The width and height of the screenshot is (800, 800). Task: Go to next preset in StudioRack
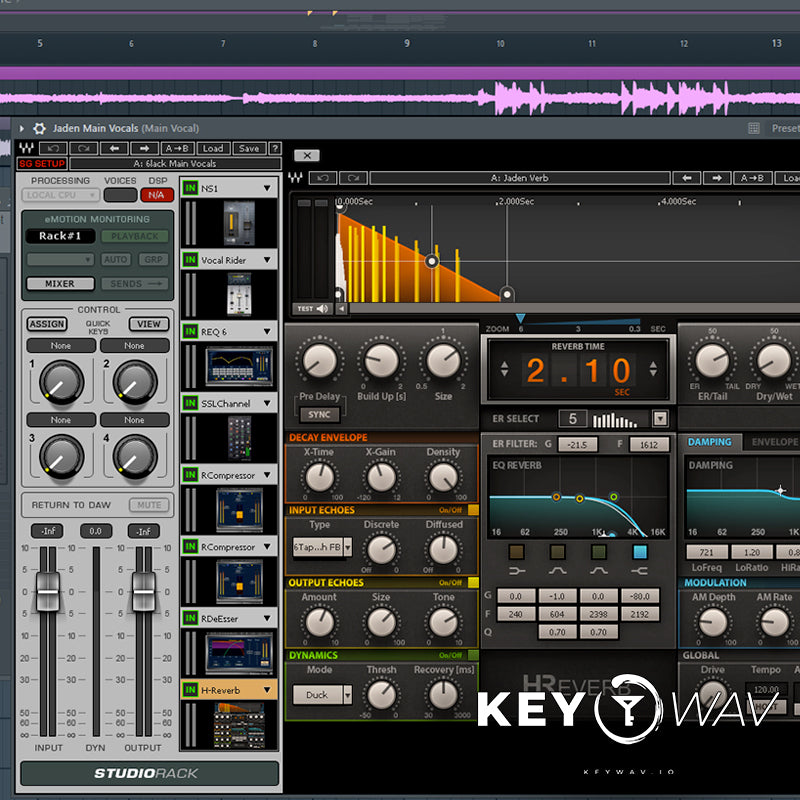tap(144, 148)
